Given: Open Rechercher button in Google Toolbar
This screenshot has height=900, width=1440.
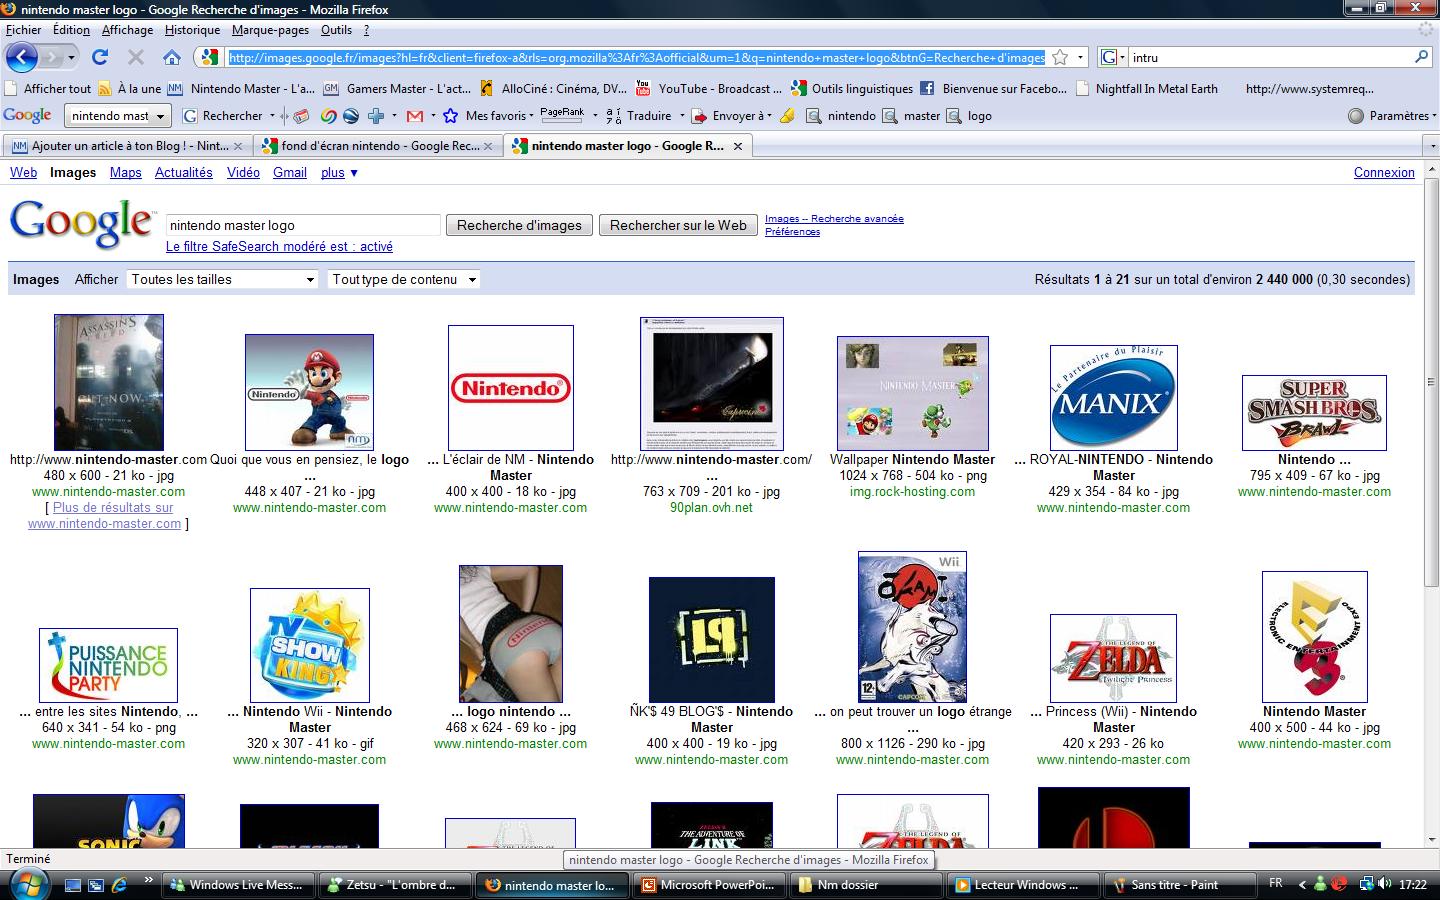Looking at the screenshot, I should coord(222,116).
